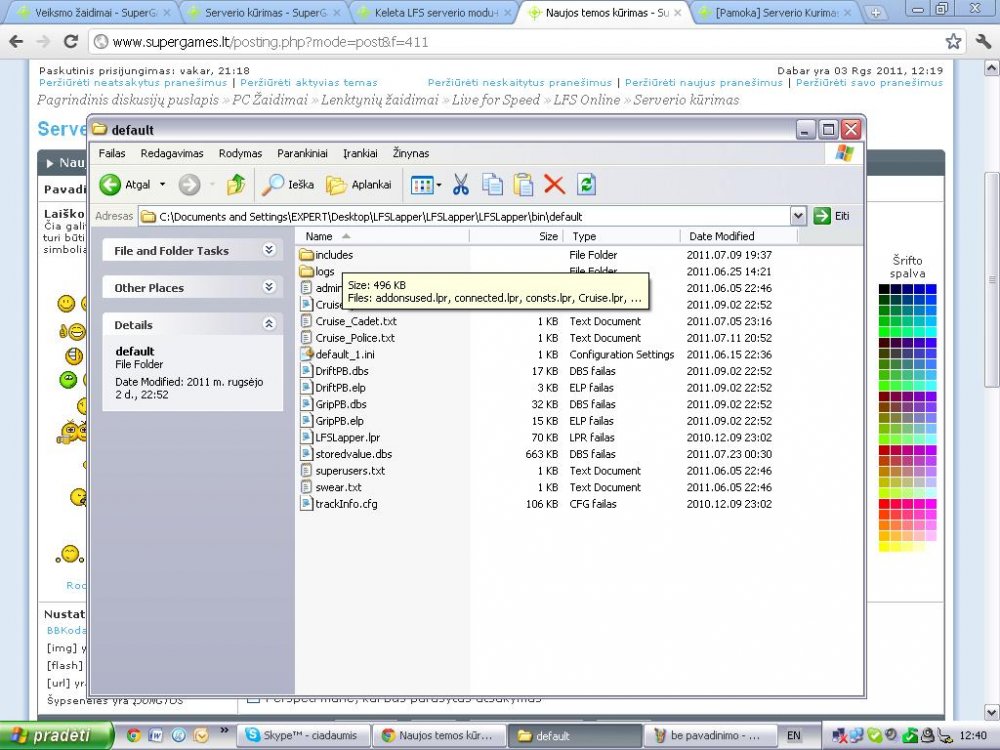Screen dimensions: 1000x750
Task: Click the EN language indicator
Action: (793, 735)
